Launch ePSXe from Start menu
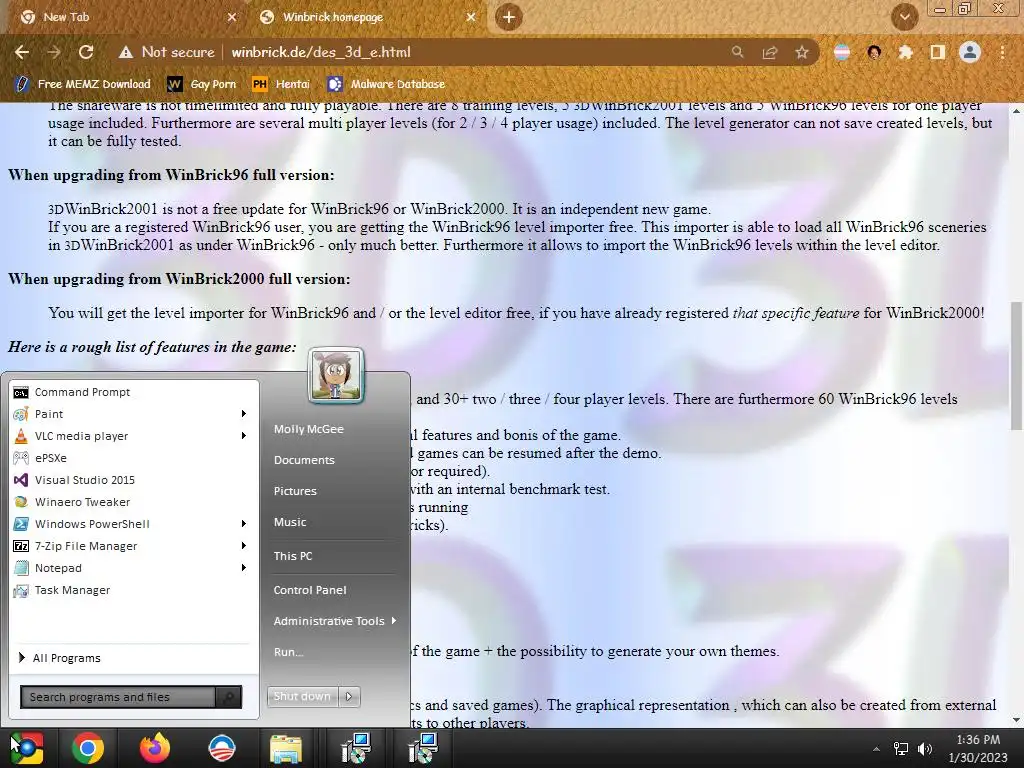 tap(134, 458)
